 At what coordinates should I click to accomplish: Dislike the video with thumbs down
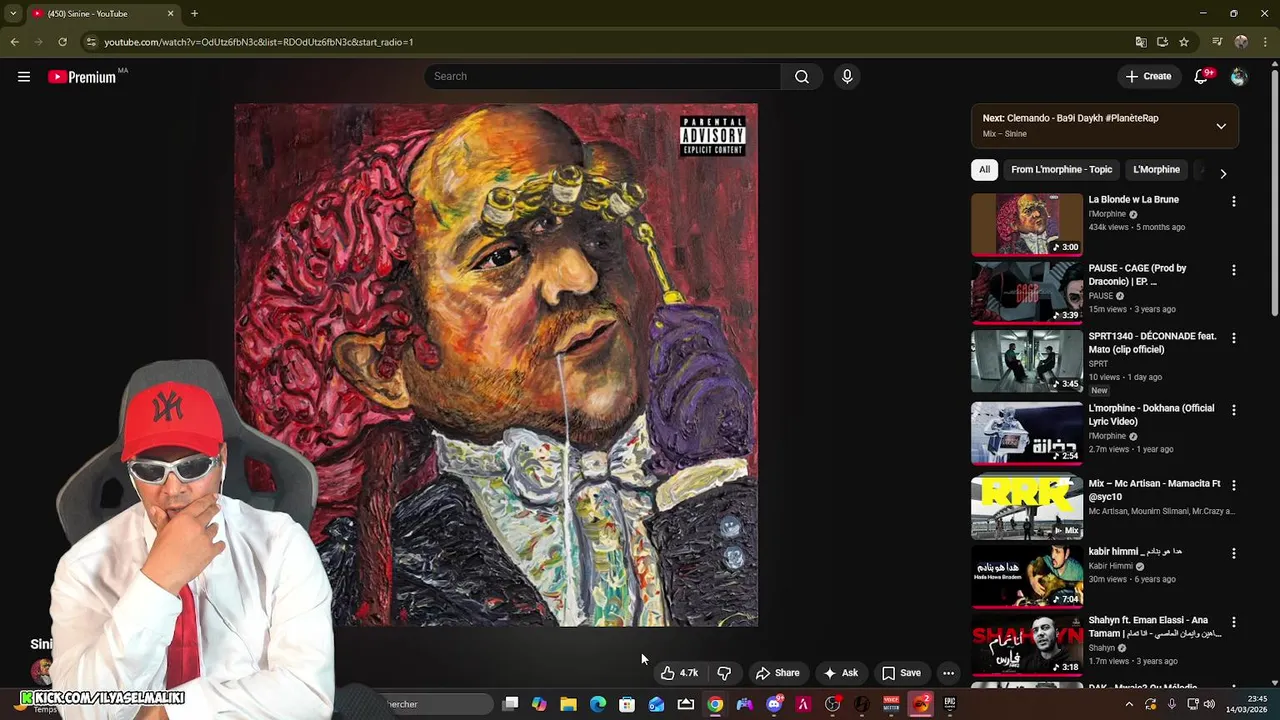pos(724,673)
